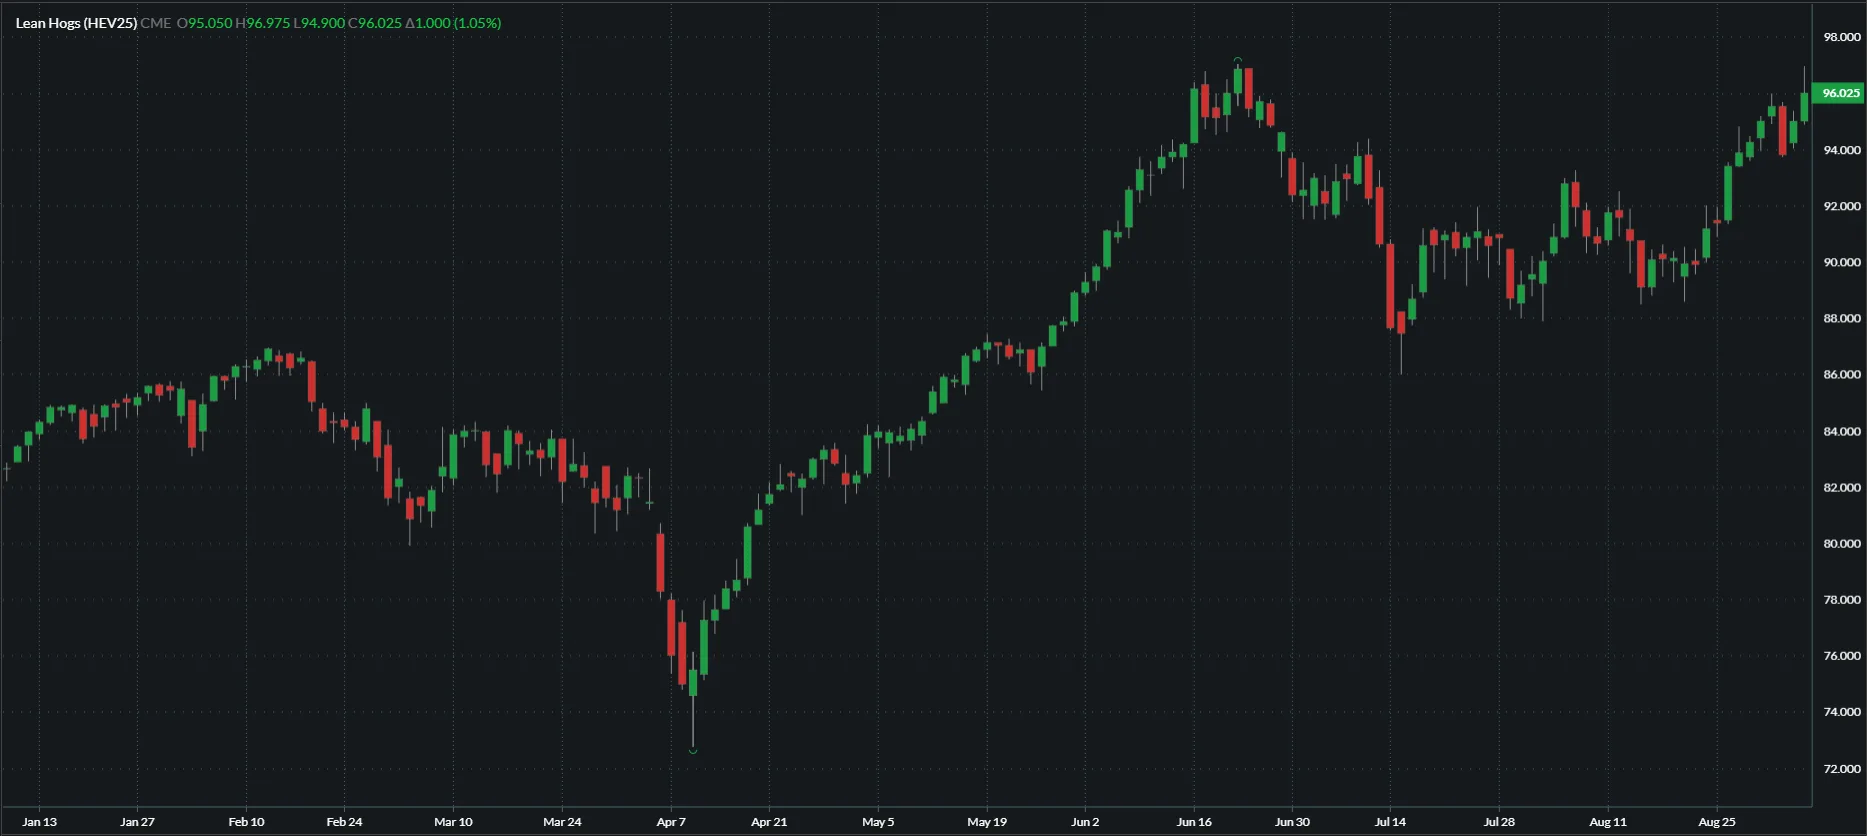
Task: Click the Aug 25 date label
Action: [x=1717, y=822]
